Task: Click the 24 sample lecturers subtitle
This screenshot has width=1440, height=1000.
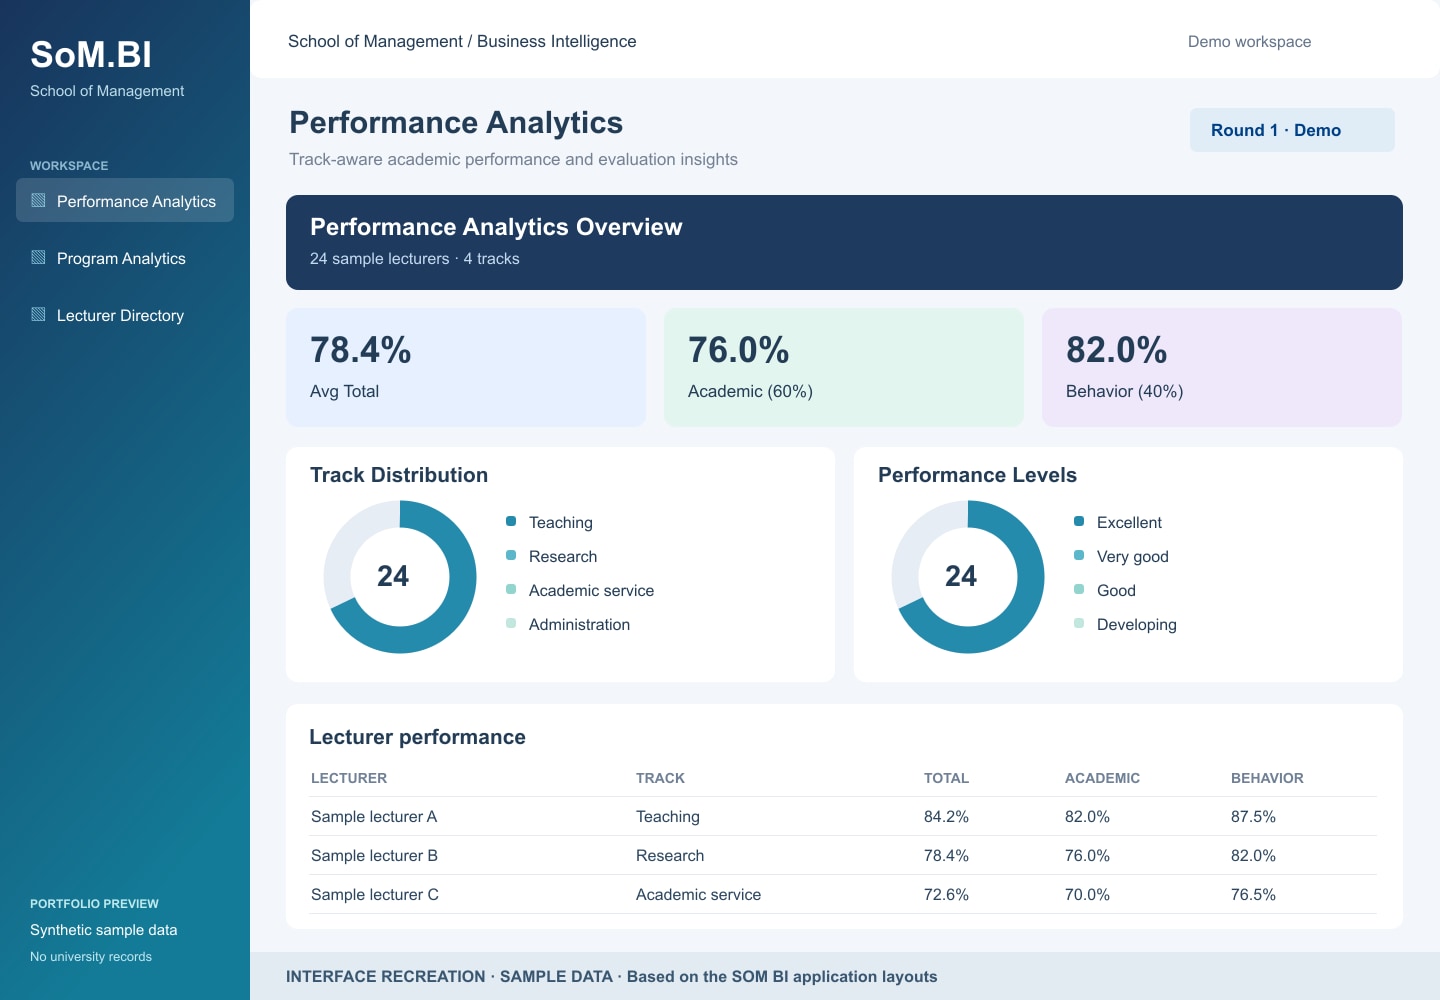Action: coord(415,258)
